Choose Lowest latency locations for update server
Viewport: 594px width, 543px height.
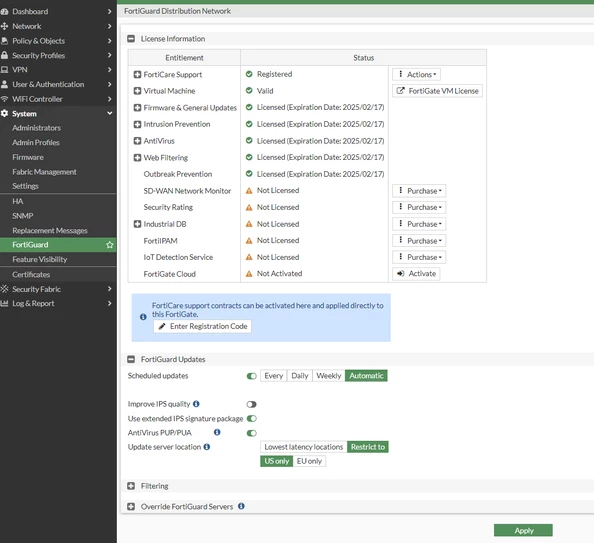click(x=303, y=447)
